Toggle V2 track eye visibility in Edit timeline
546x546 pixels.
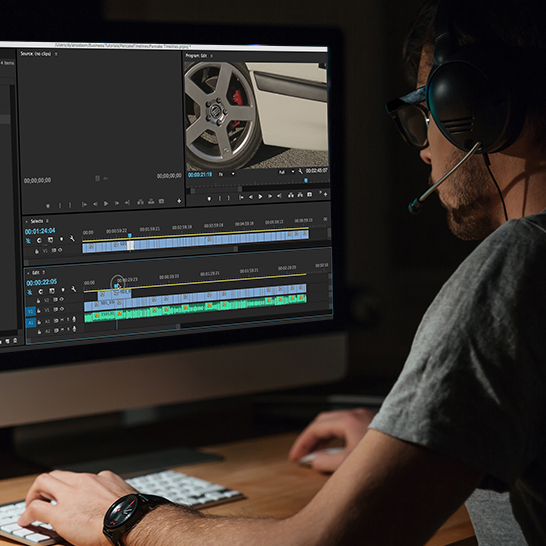click(x=62, y=299)
